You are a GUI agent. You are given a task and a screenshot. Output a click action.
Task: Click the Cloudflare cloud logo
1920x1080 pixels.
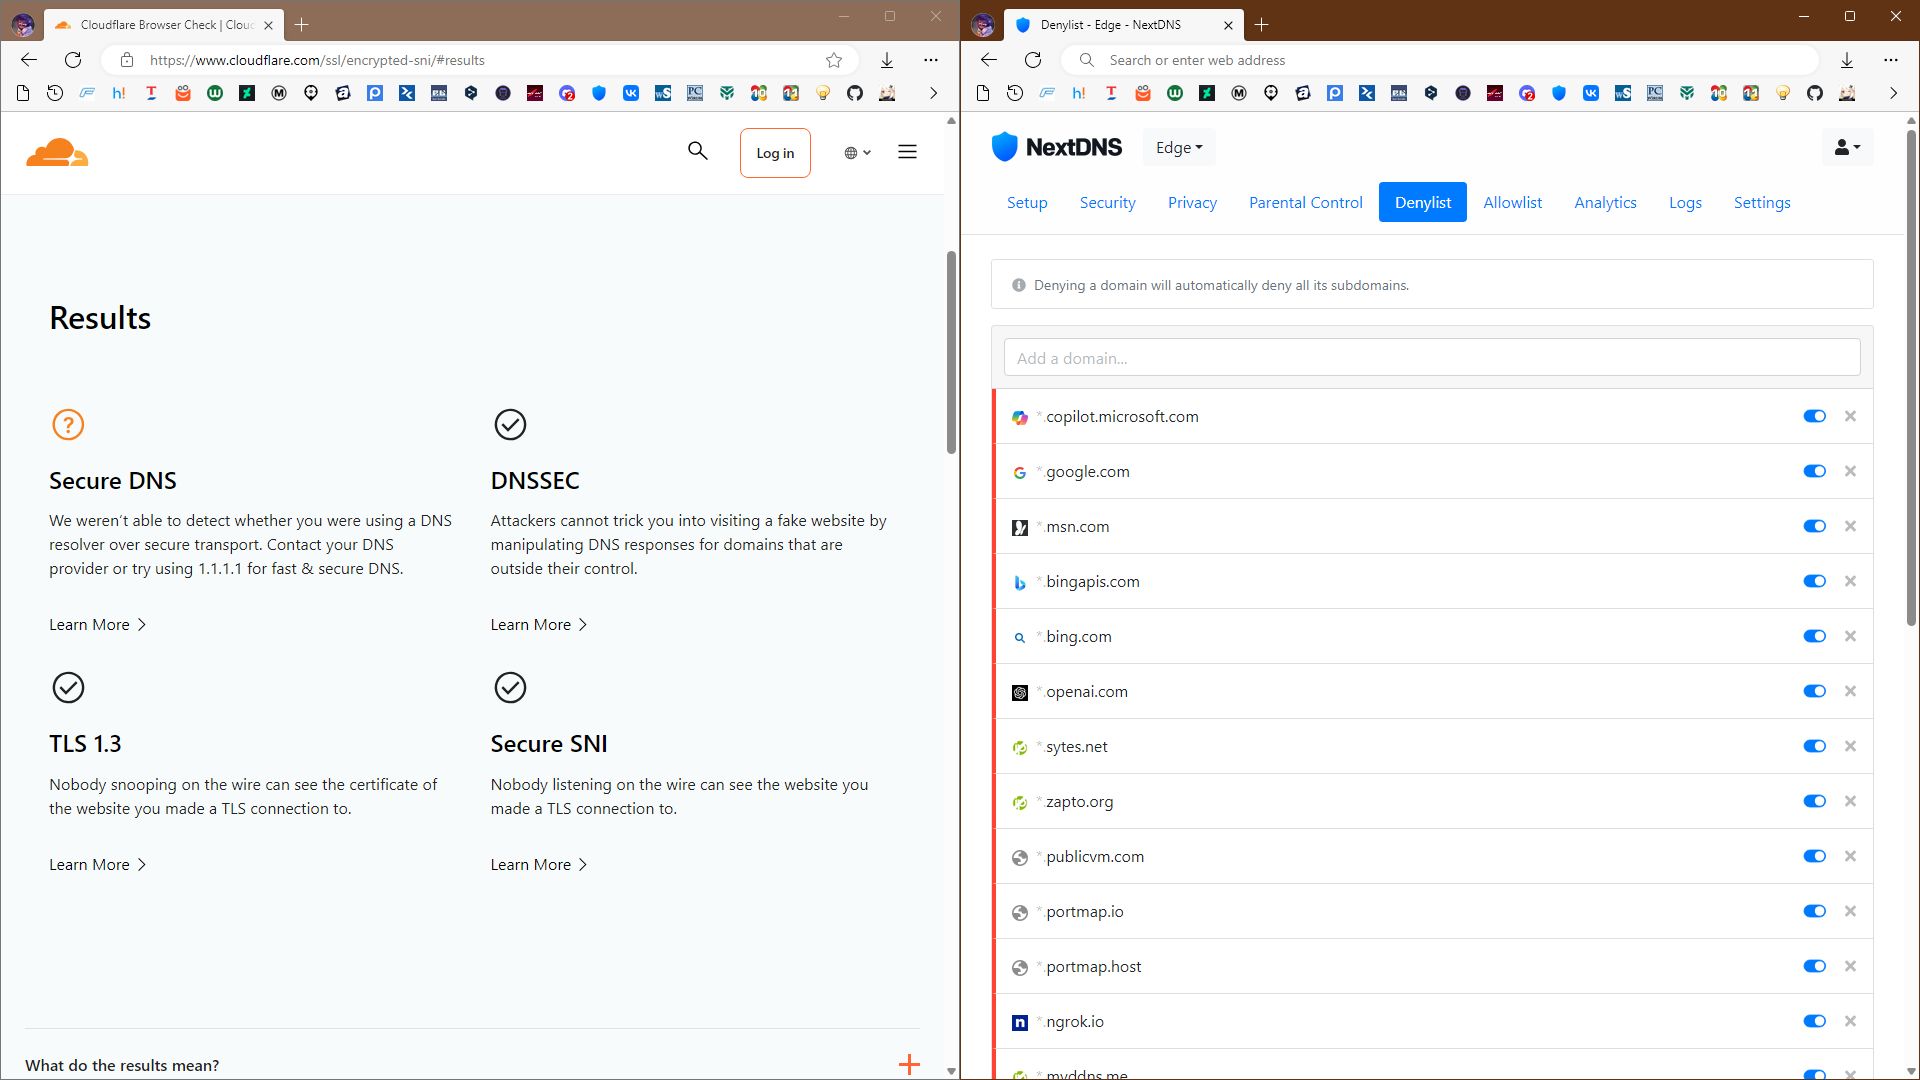(57, 152)
